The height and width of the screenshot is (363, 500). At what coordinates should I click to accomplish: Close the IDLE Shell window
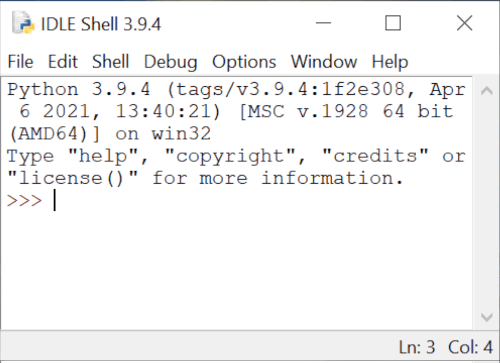tap(464, 23)
